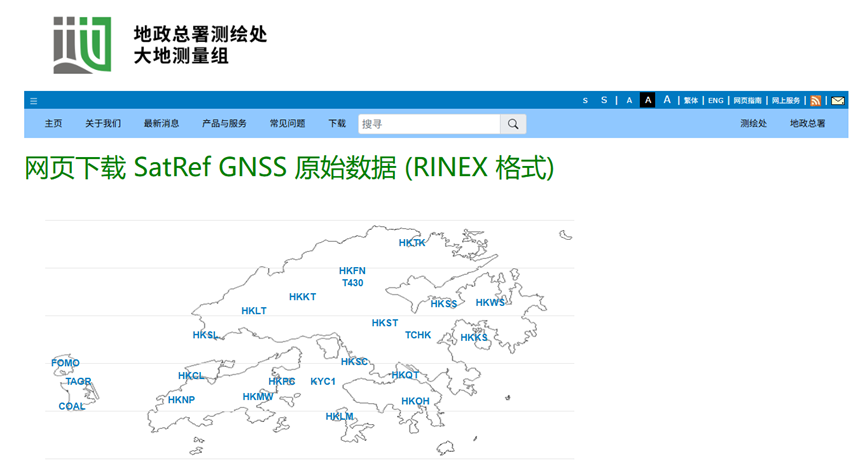Switch language to ENG
This screenshot has height=470, width=865.
(716, 101)
